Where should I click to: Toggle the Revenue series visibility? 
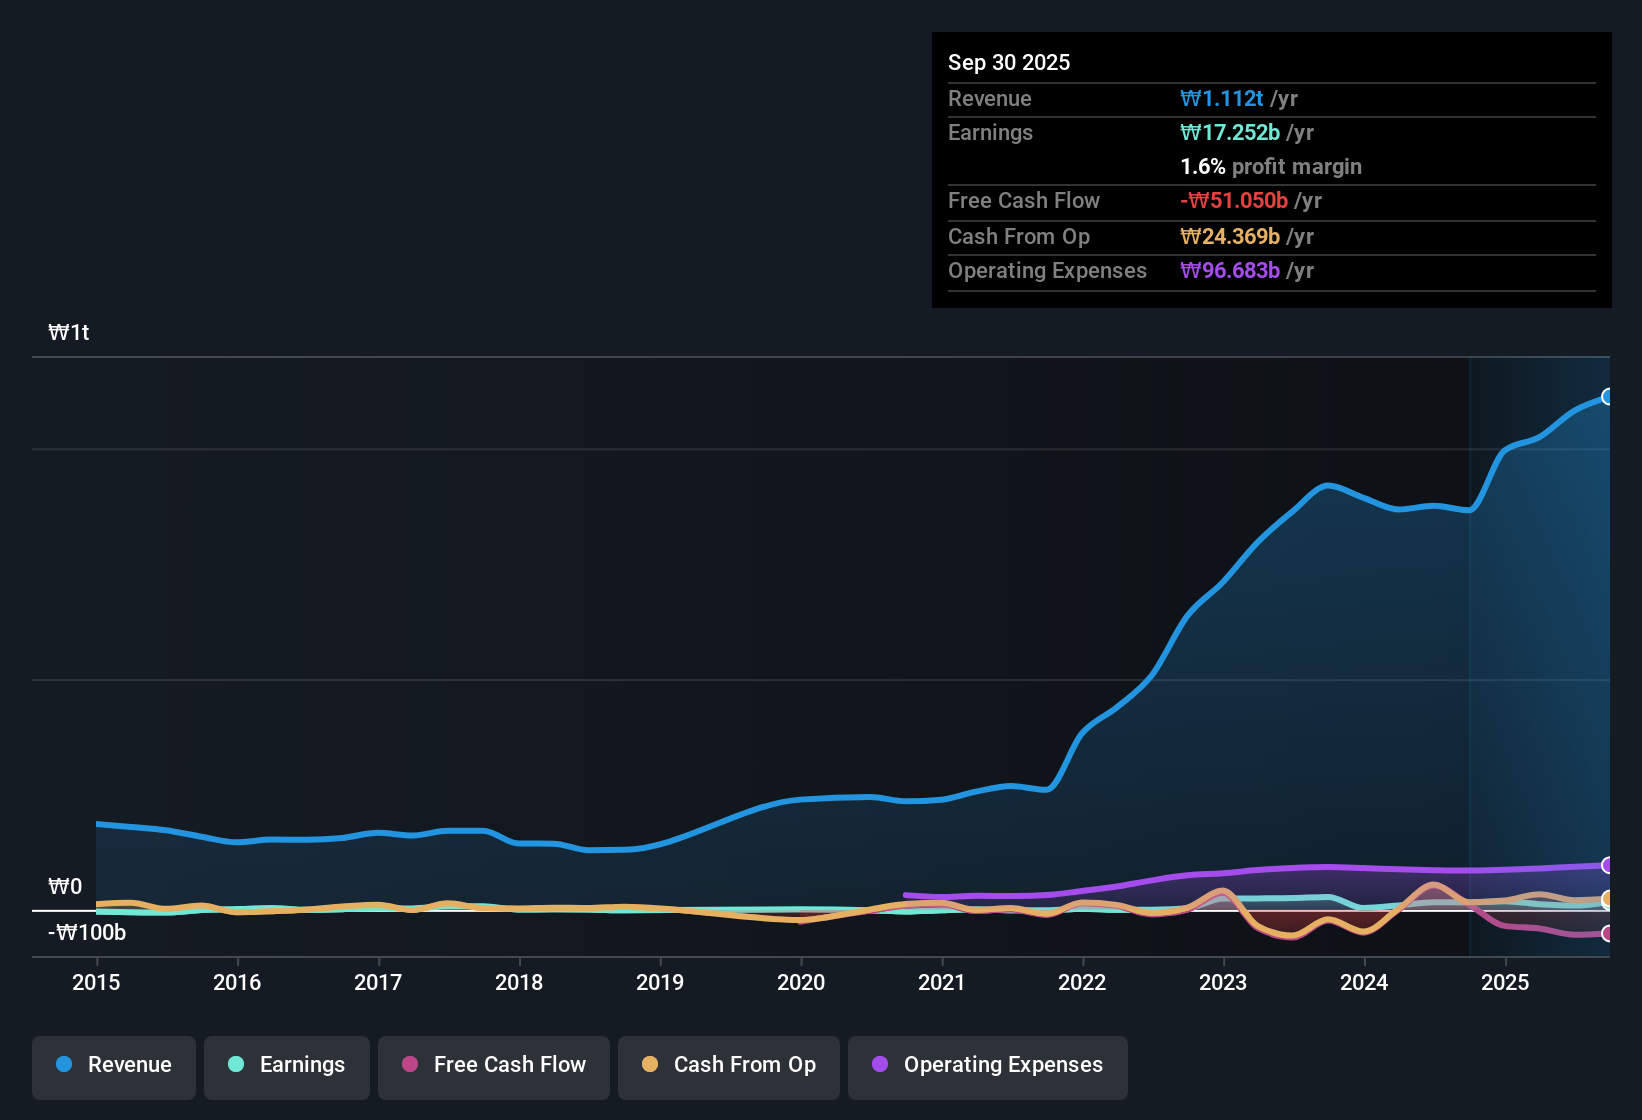[x=113, y=1065]
